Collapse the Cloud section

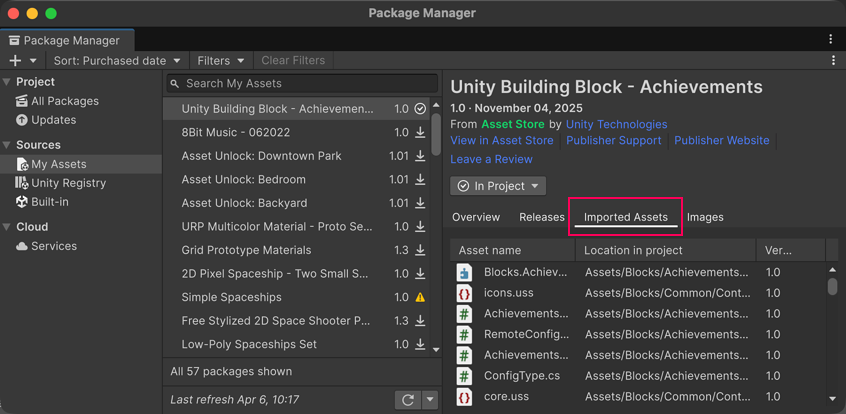[x=6, y=227]
